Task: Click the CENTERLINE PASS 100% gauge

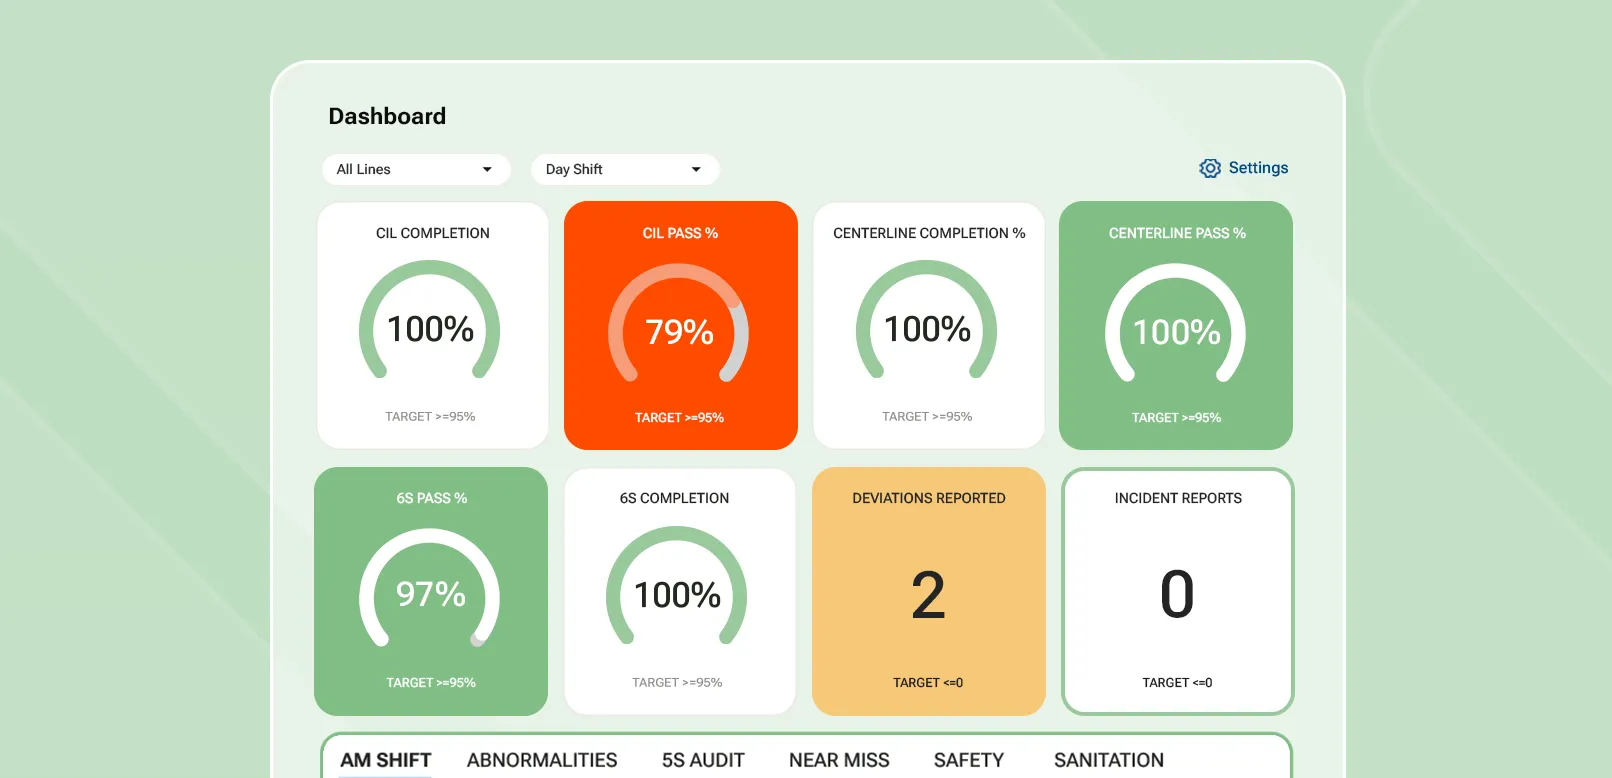Action: pos(1176,325)
